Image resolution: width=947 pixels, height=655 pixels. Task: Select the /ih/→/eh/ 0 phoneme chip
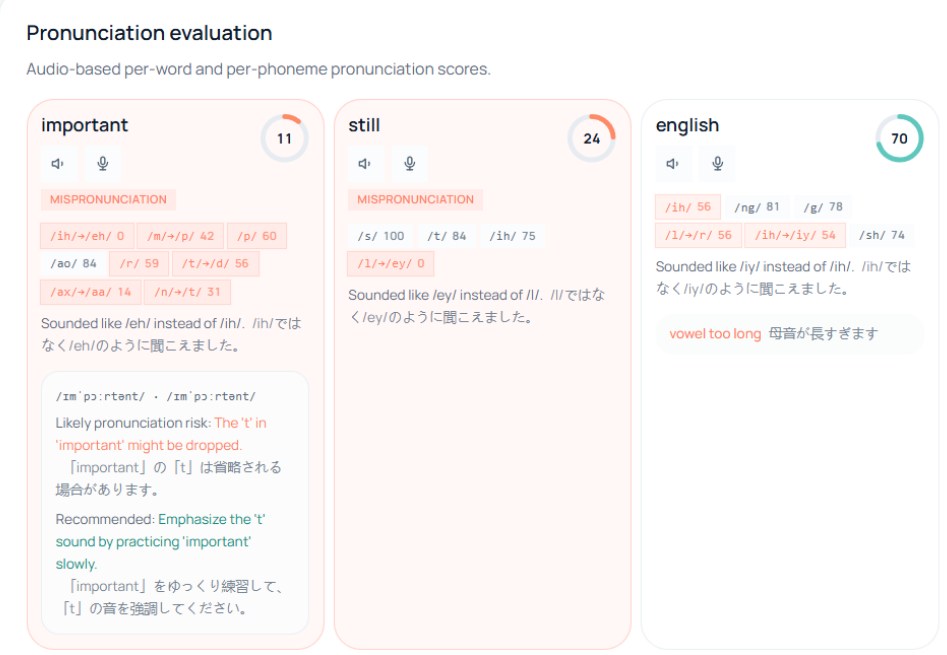tap(87, 236)
